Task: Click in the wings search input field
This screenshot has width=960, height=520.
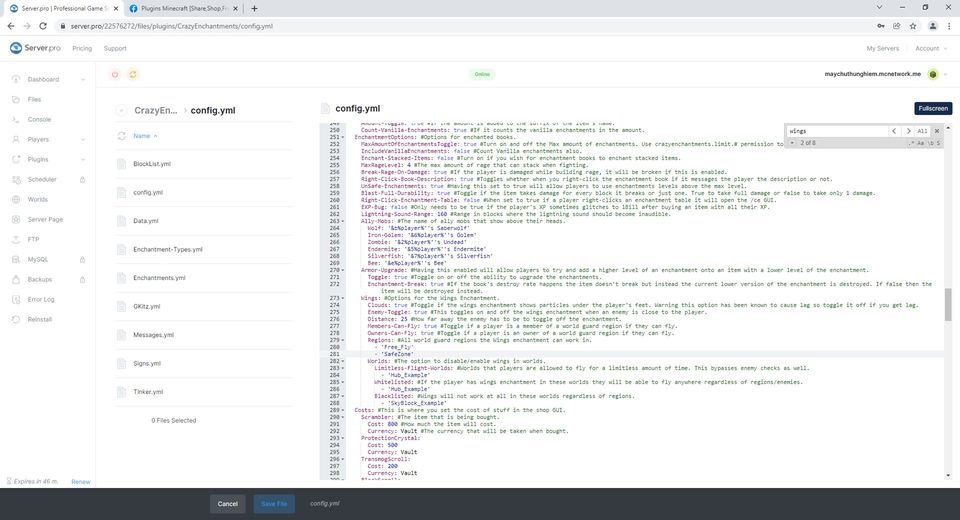Action: pos(835,131)
